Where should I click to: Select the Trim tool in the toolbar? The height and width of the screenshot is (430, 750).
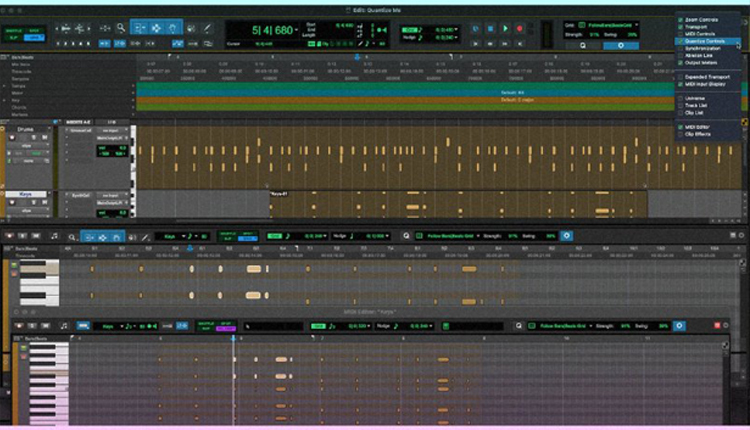[x=140, y=28]
